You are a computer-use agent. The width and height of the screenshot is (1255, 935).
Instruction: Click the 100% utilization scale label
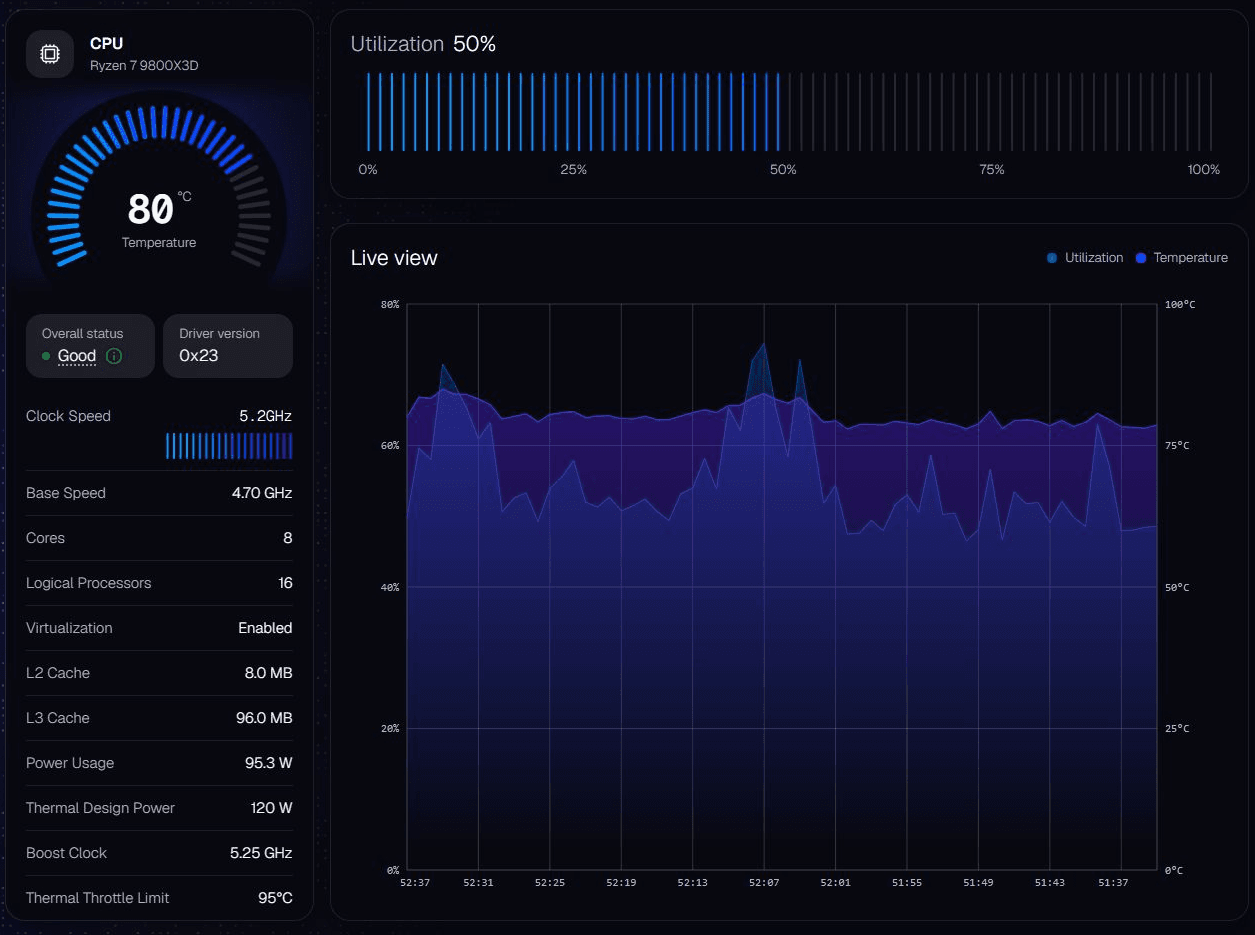pyautogui.click(x=1204, y=170)
